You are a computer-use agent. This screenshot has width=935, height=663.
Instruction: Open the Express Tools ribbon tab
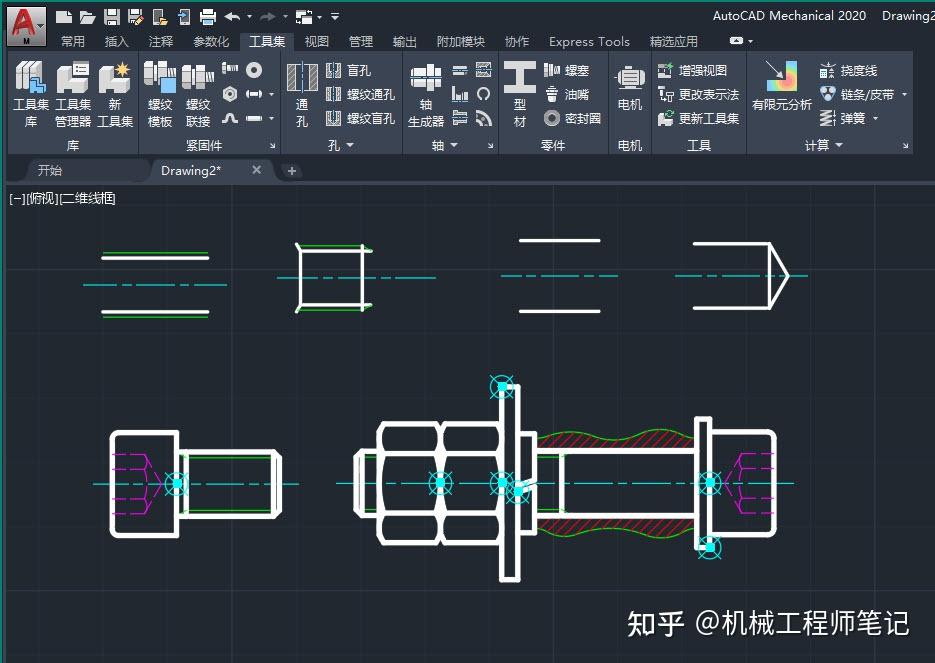point(589,41)
